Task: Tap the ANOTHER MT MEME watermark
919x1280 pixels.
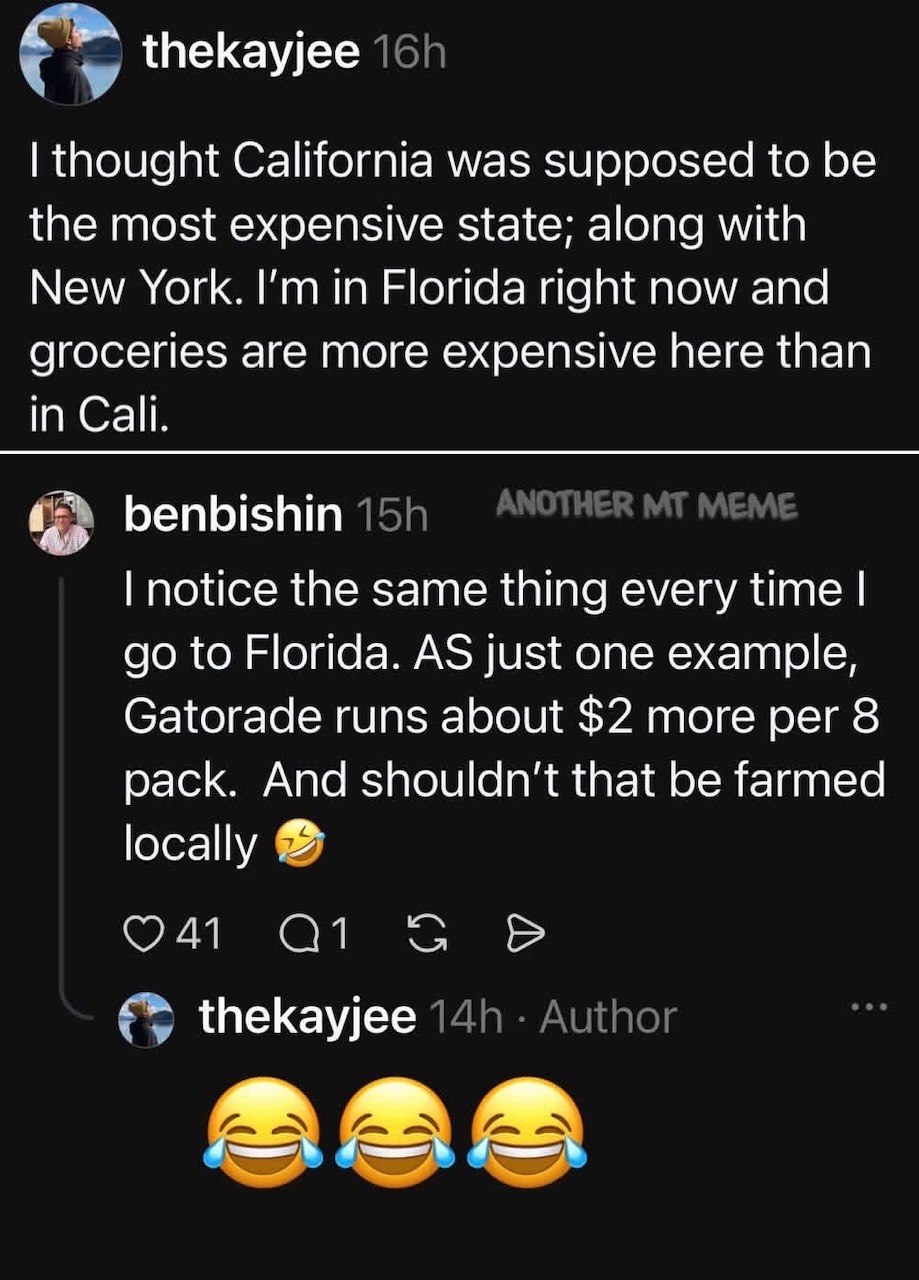Action: click(x=647, y=507)
